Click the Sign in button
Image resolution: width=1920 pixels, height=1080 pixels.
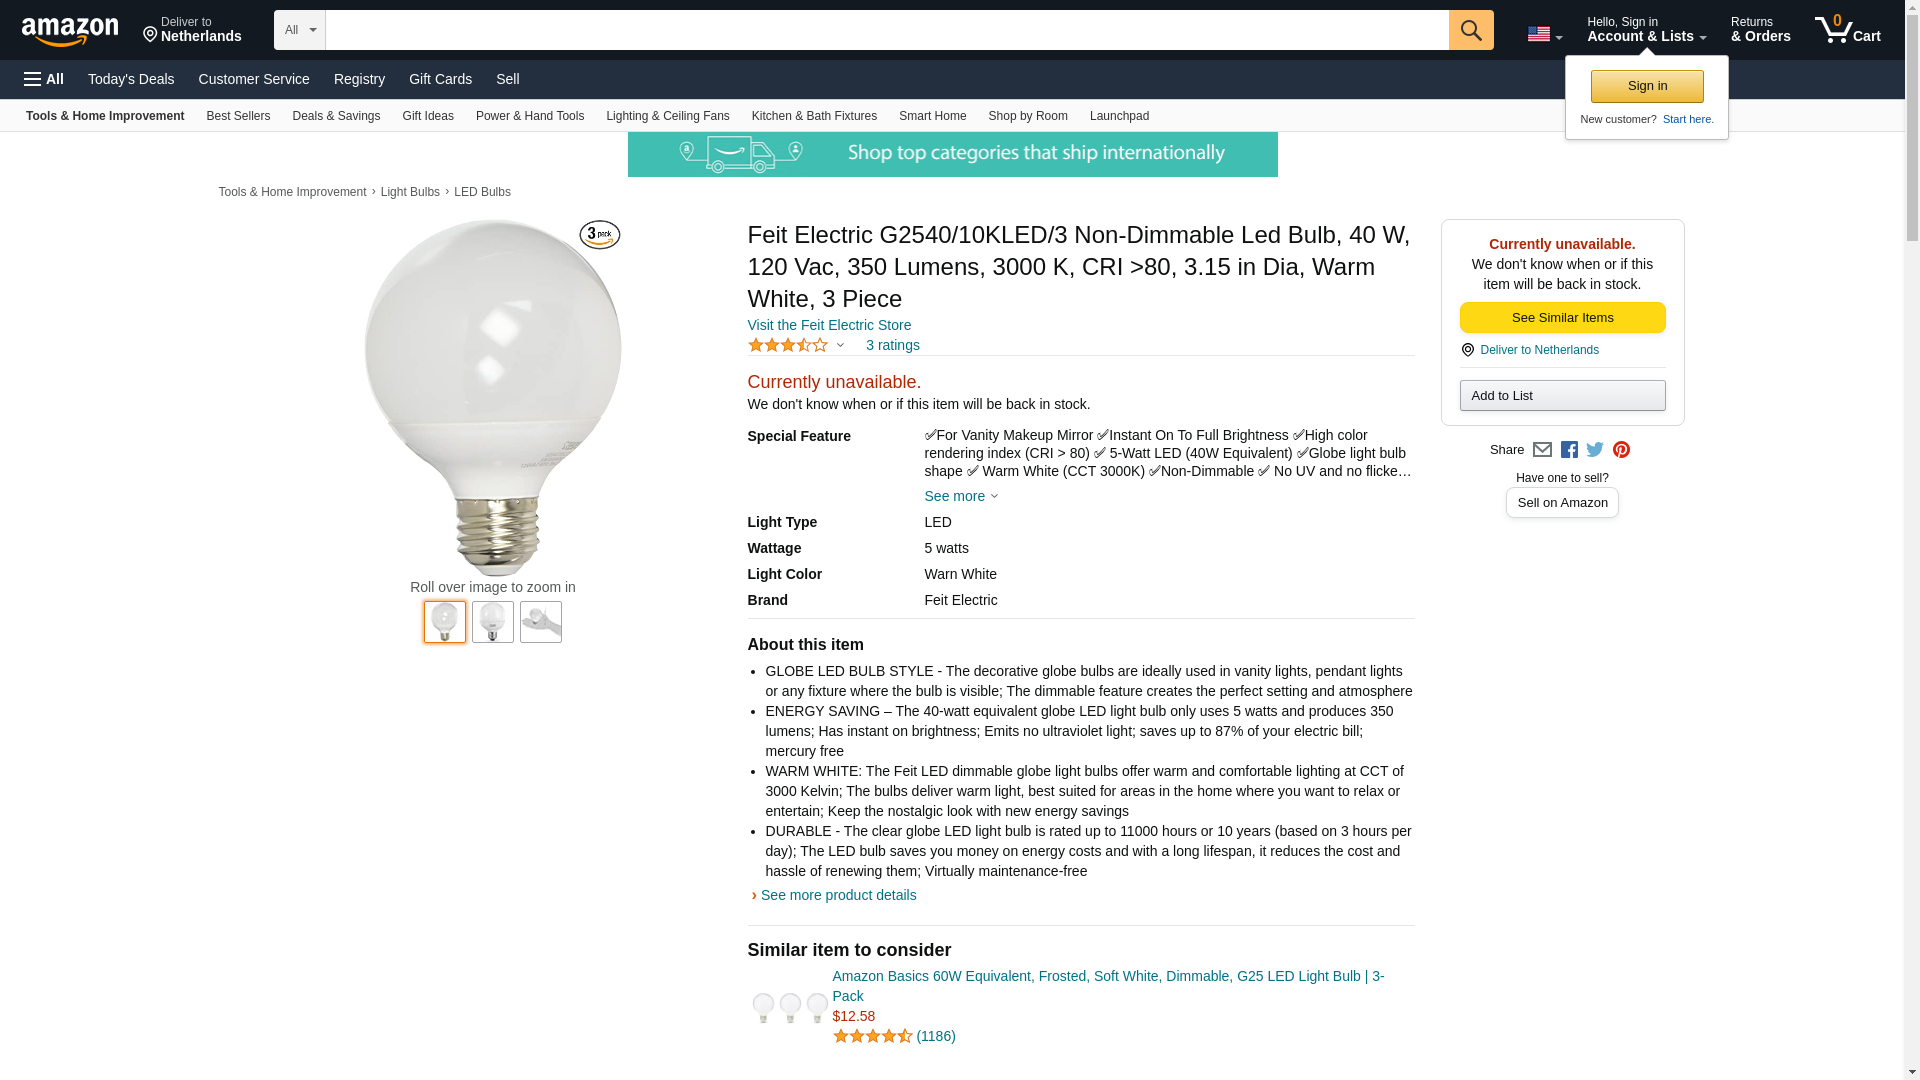click(x=1647, y=86)
